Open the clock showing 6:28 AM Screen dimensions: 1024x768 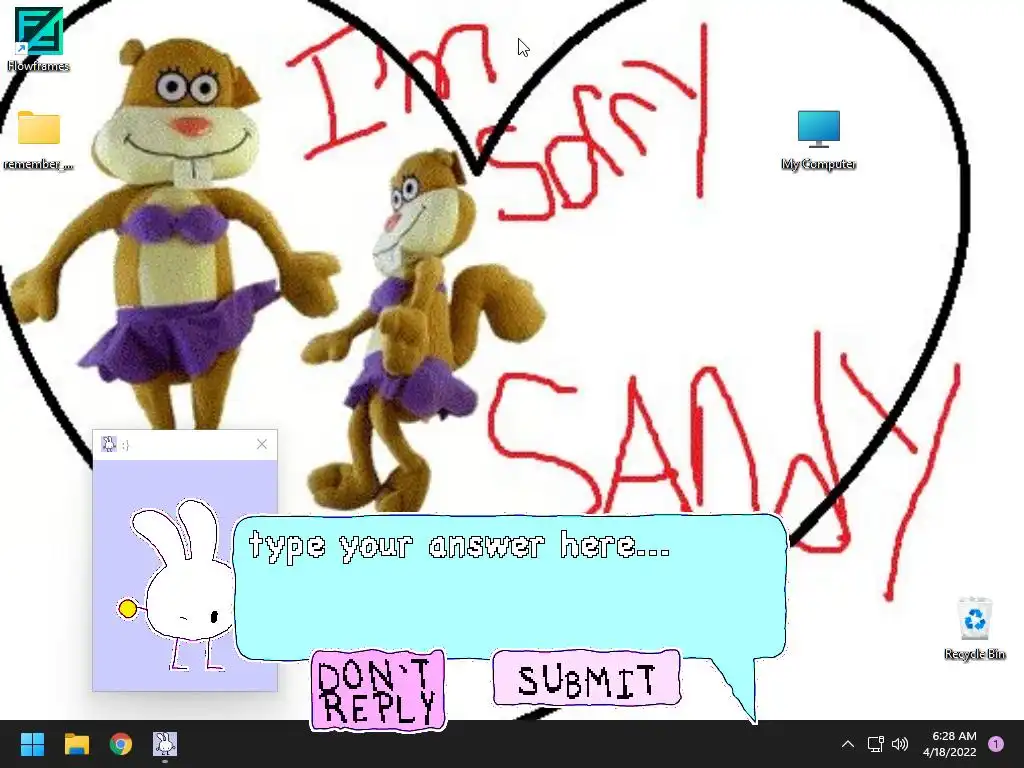[950, 744]
